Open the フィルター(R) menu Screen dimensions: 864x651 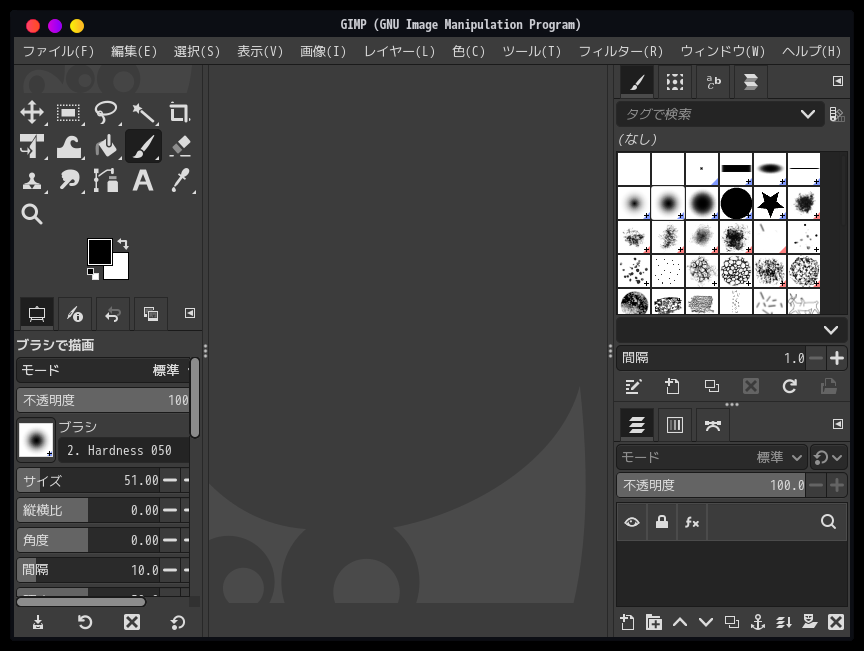click(x=620, y=51)
